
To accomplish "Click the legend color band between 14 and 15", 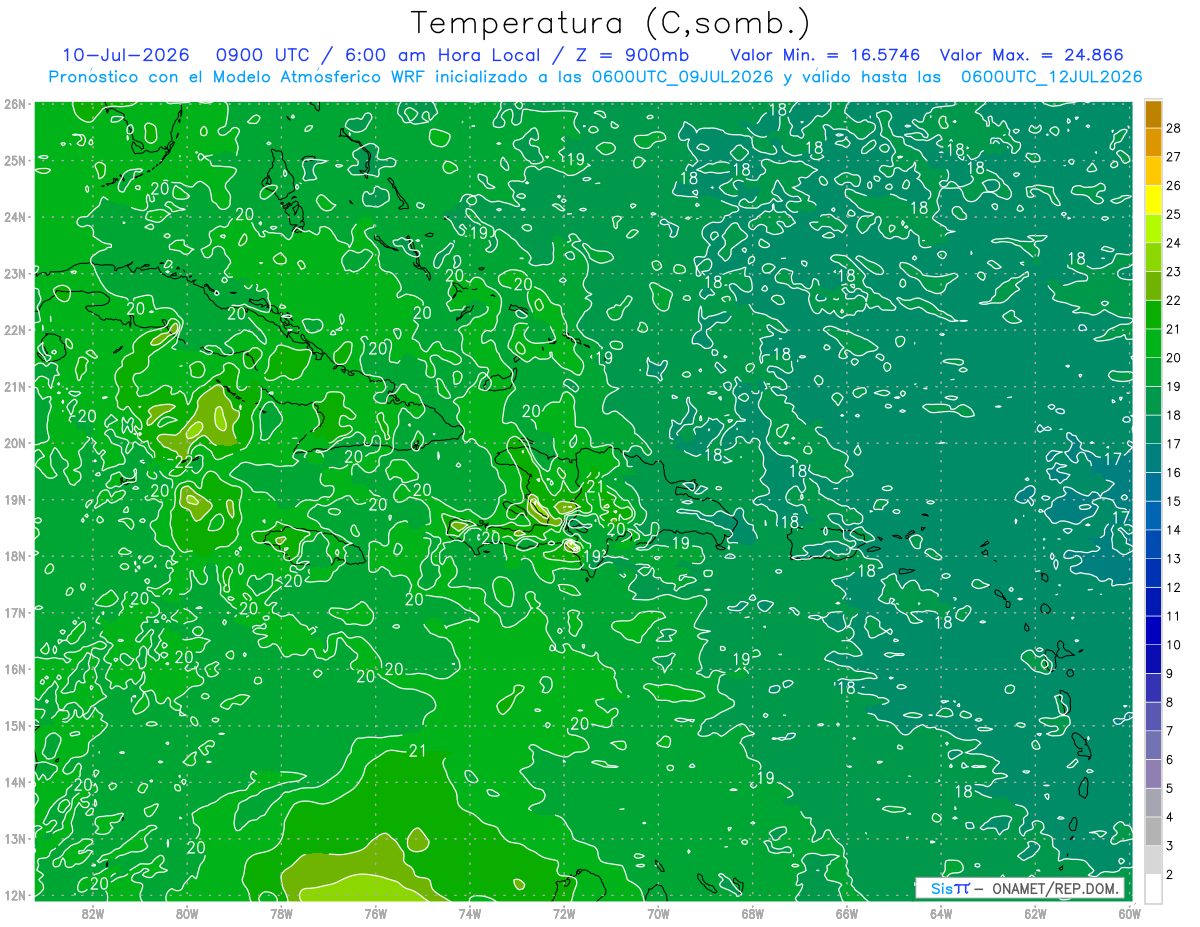I will (x=1153, y=516).
